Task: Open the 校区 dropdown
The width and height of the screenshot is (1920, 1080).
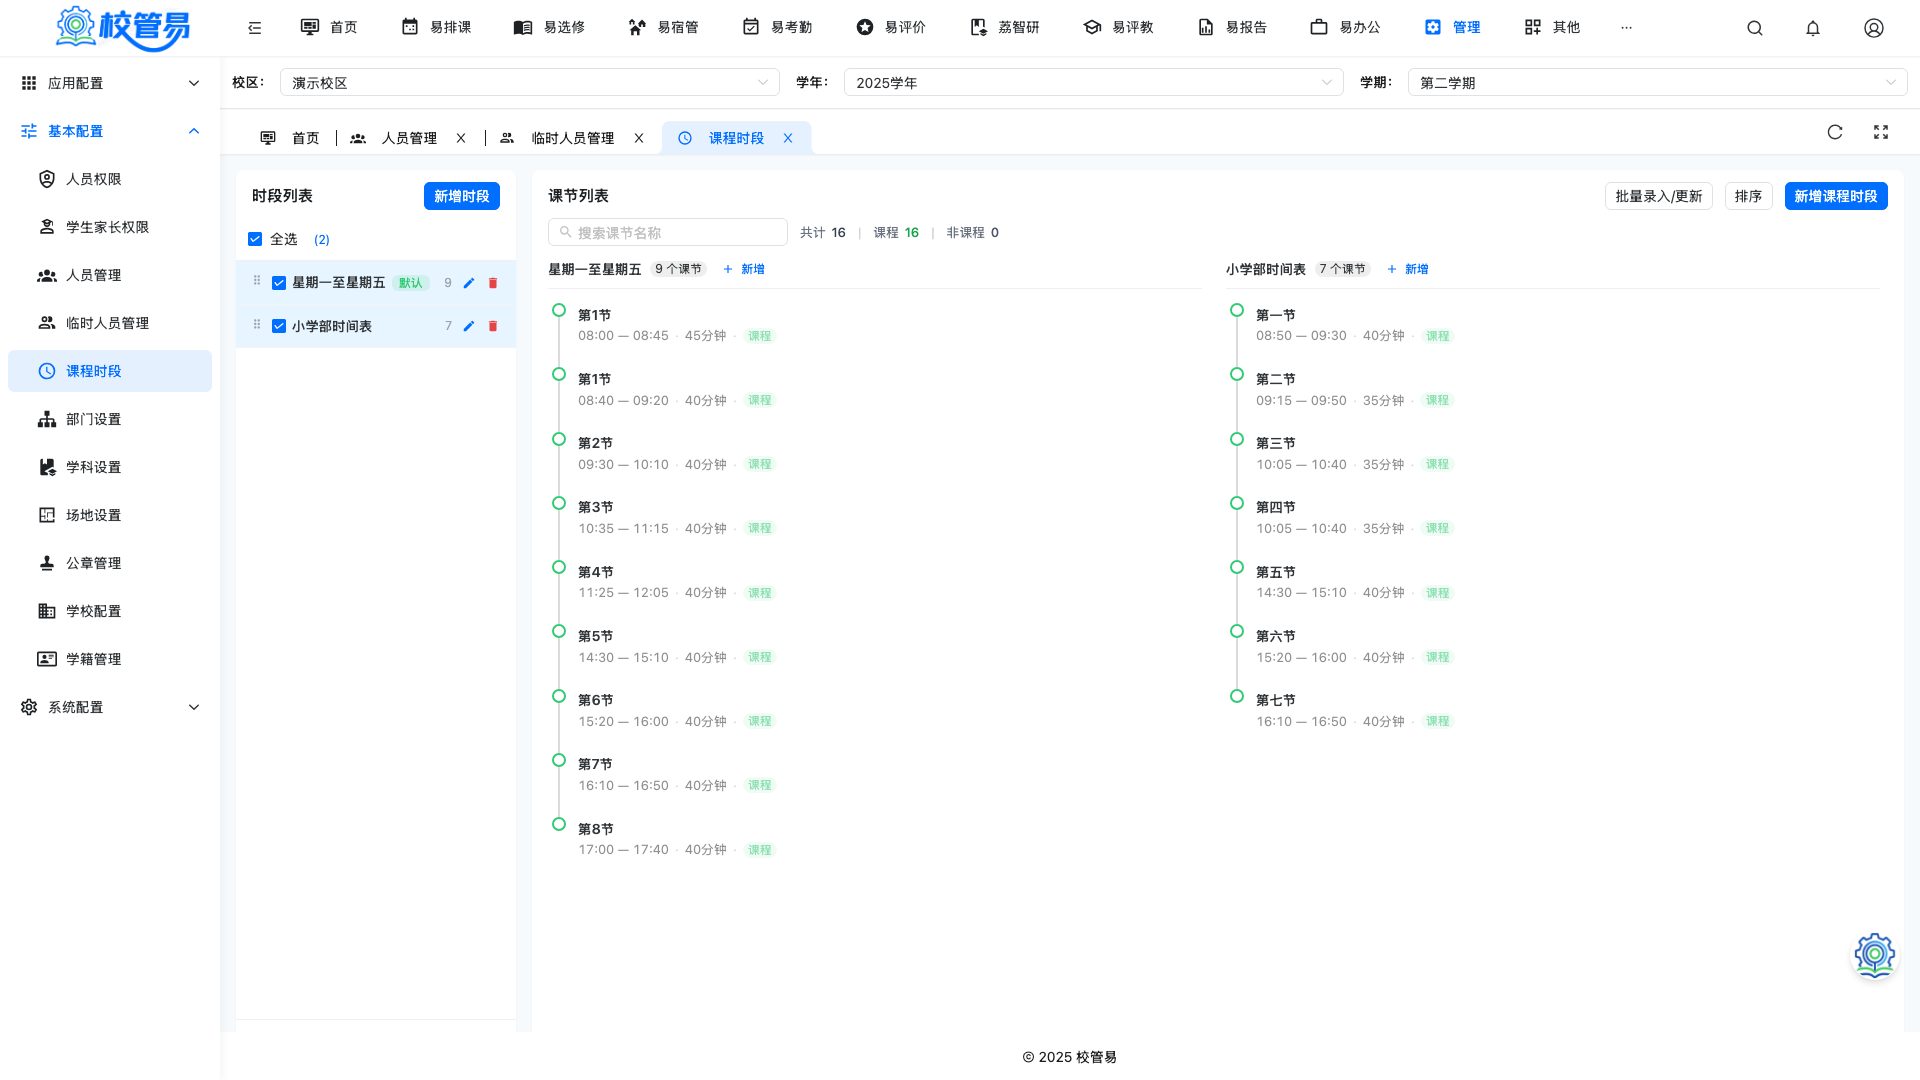Action: pyautogui.click(x=530, y=83)
